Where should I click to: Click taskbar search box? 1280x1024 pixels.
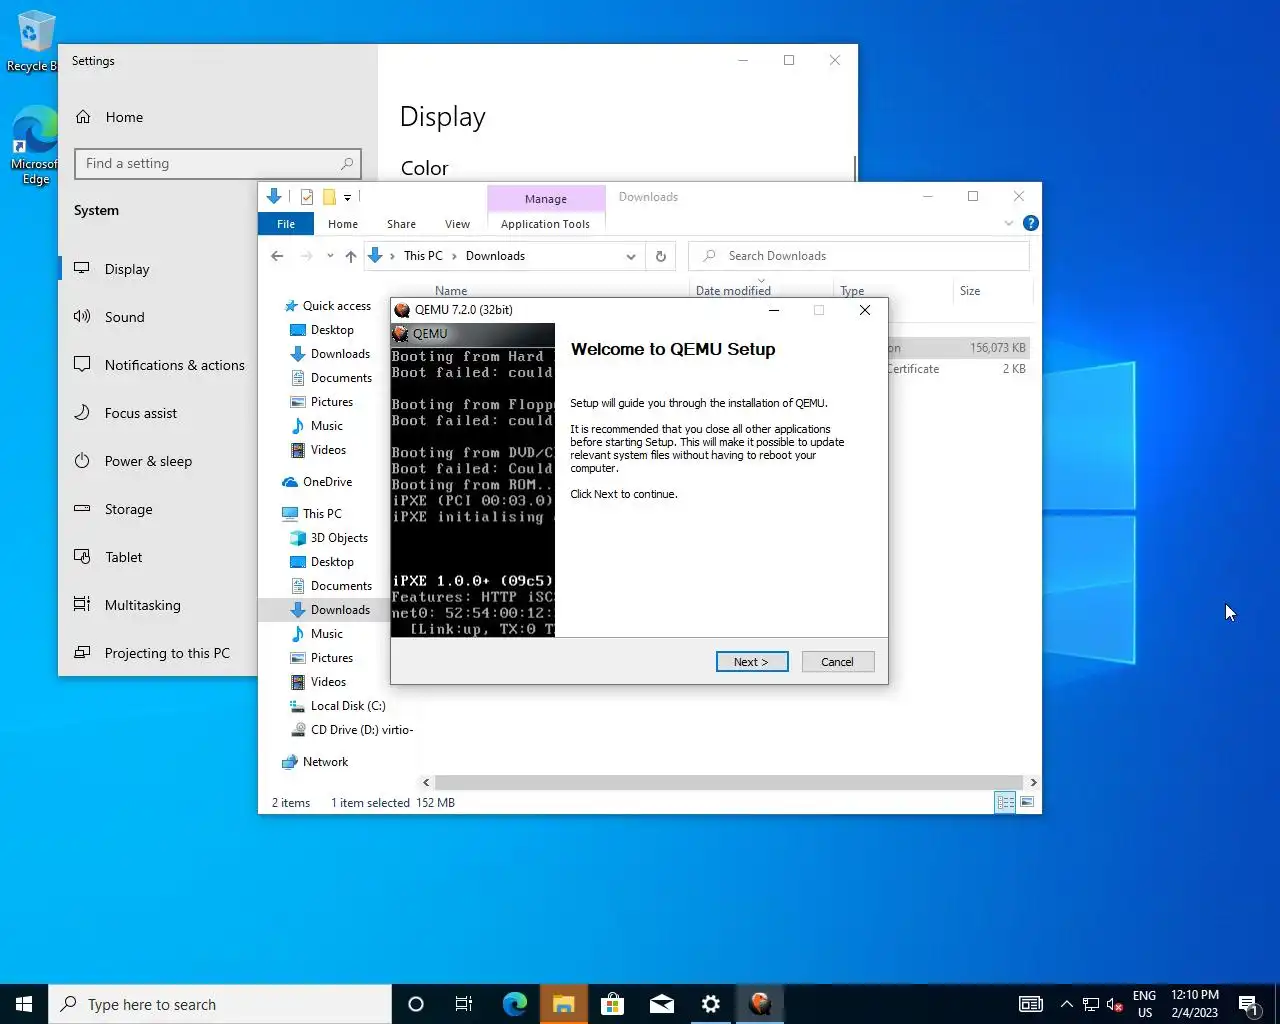(x=220, y=1004)
